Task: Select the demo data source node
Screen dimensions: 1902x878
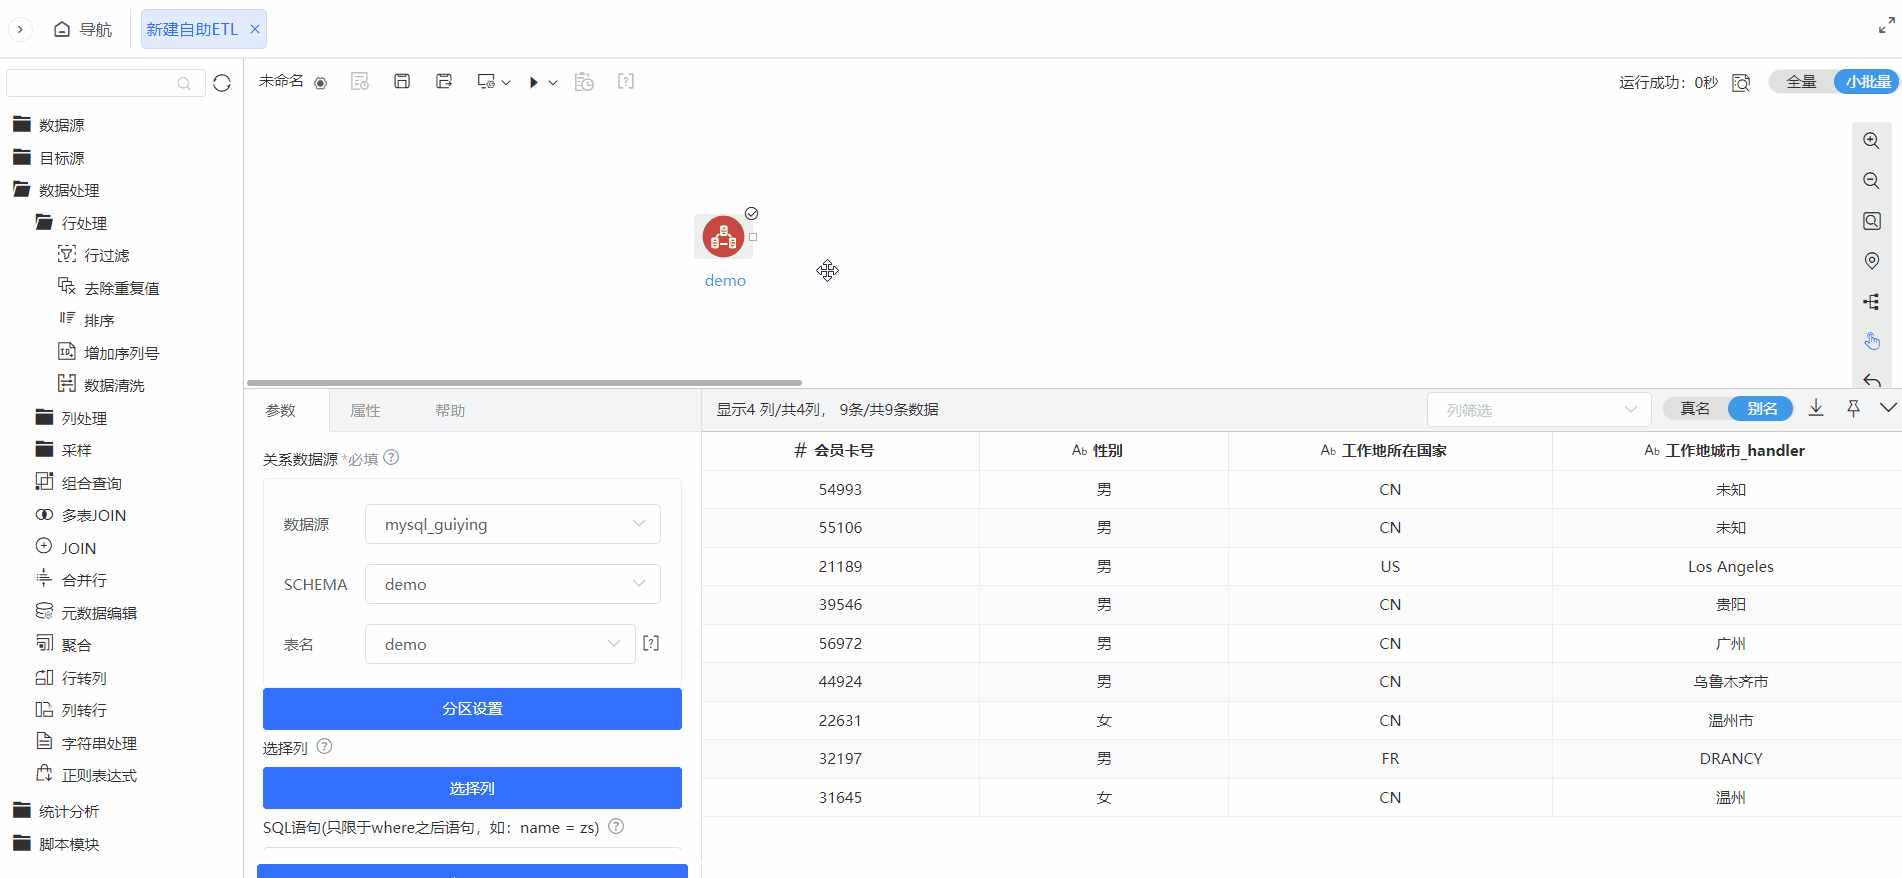Action: pos(723,237)
